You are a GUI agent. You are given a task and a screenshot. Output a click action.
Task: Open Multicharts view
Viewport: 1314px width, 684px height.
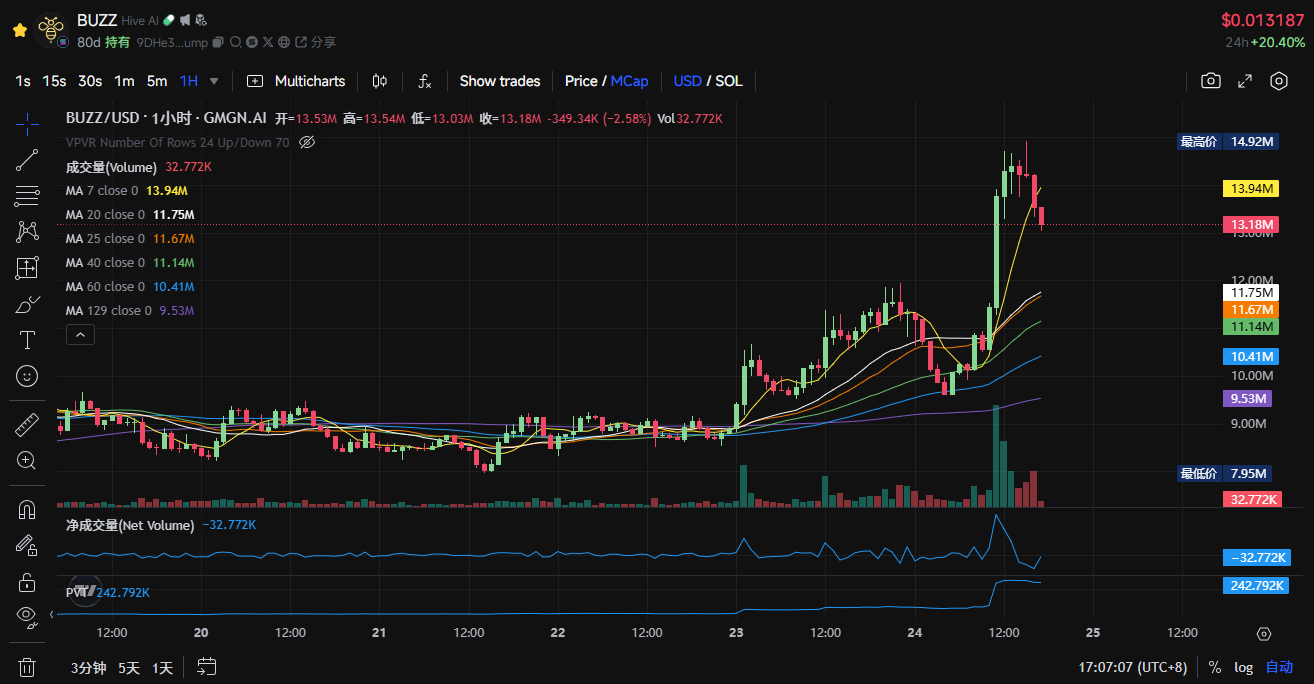click(x=297, y=81)
